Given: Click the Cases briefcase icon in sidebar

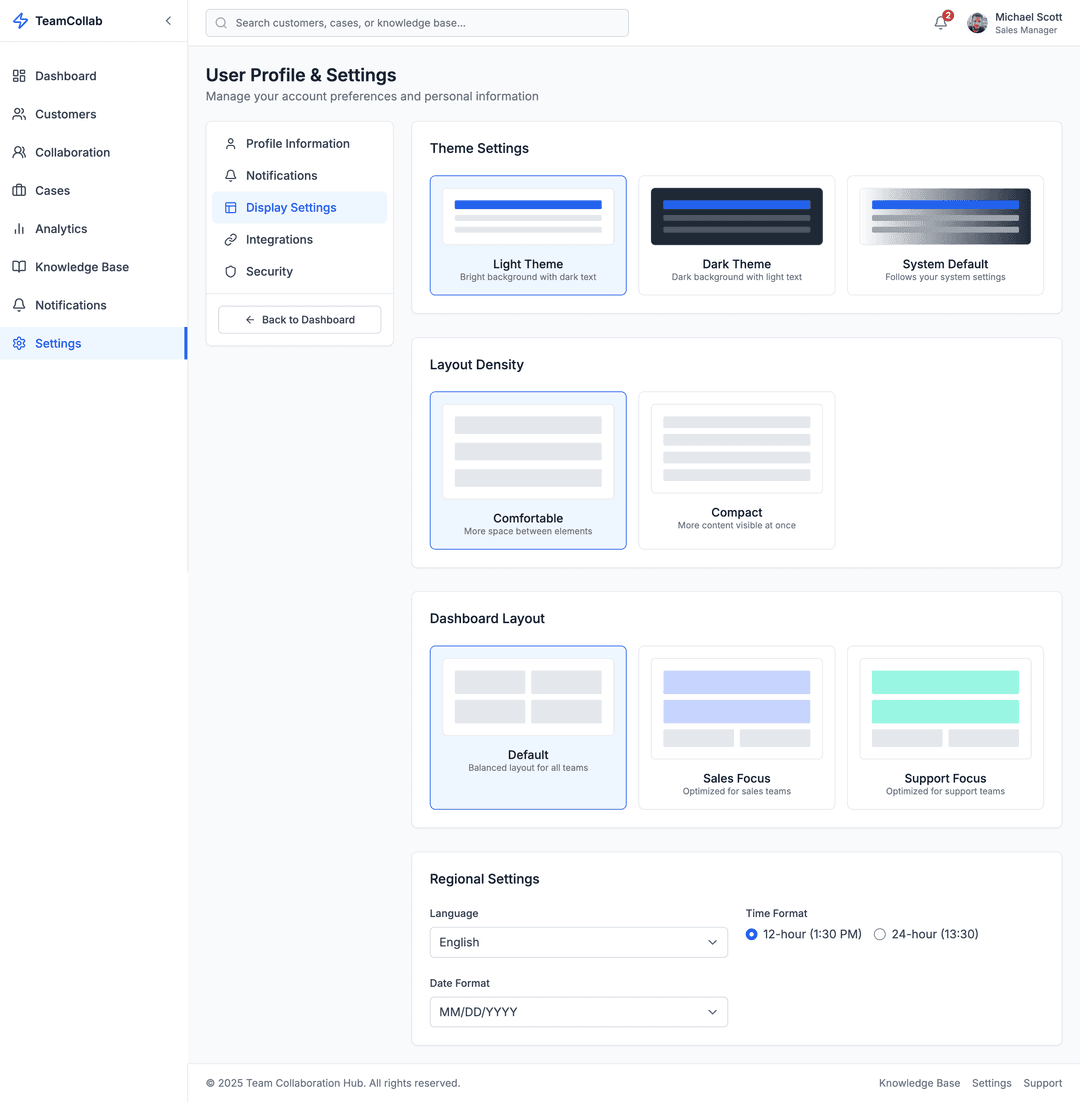Looking at the screenshot, I should click(x=19, y=190).
